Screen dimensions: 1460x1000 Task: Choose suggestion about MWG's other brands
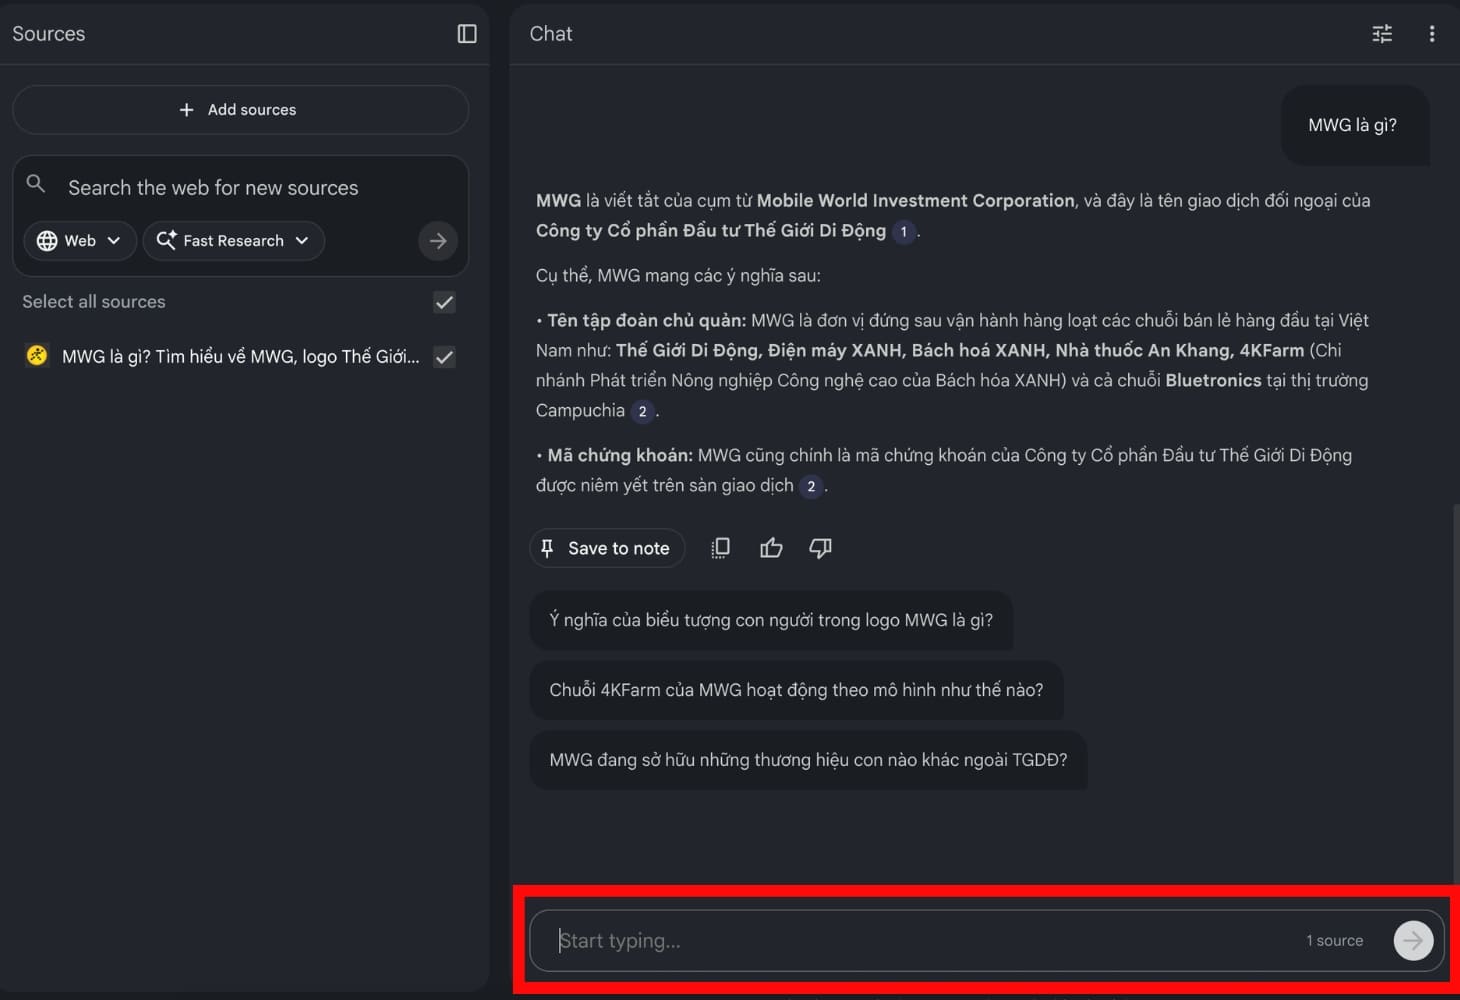(x=807, y=760)
